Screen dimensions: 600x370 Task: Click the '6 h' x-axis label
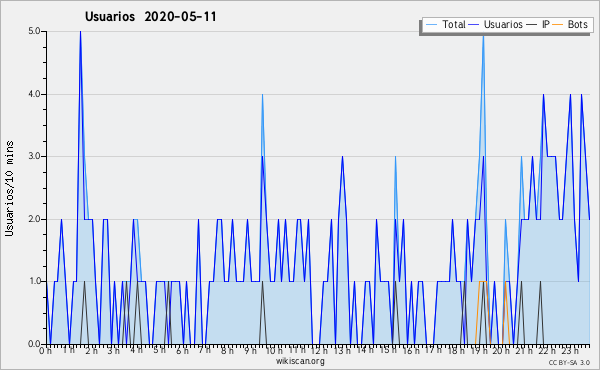click(x=182, y=350)
